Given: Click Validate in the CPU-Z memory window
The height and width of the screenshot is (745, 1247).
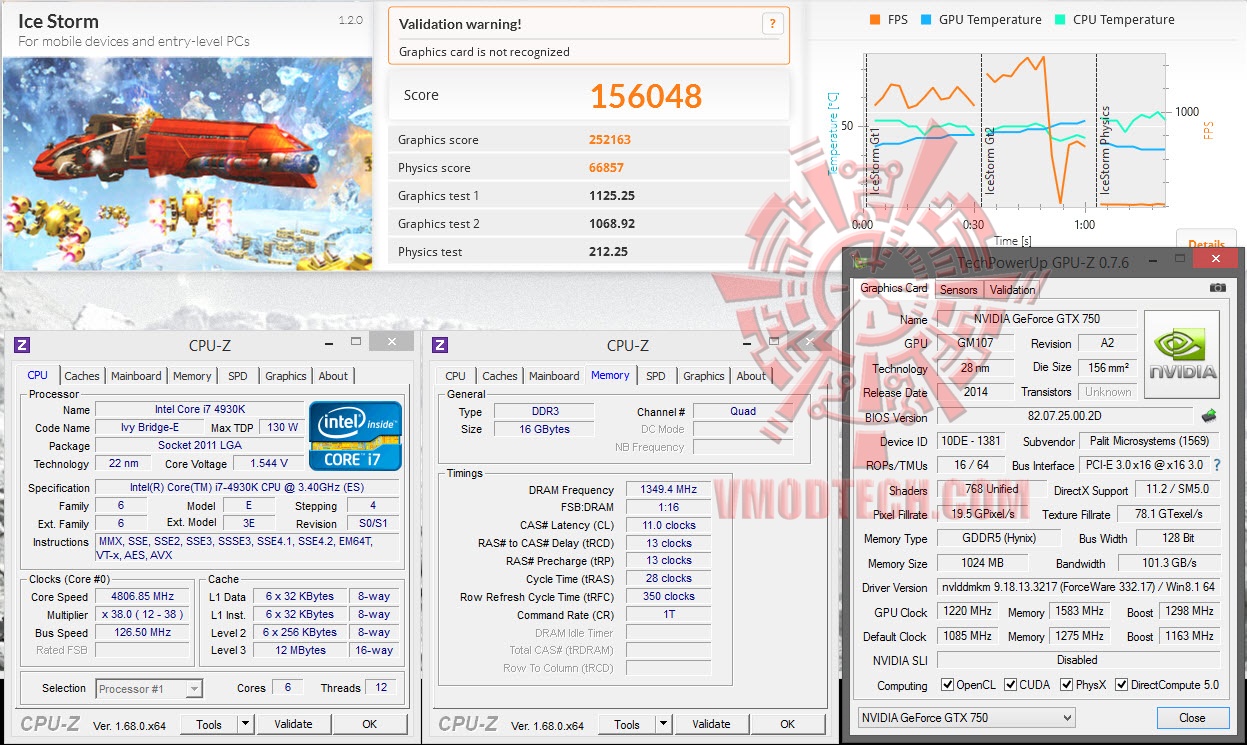Looking at the screenshot, I should click(x=711, y=724).
